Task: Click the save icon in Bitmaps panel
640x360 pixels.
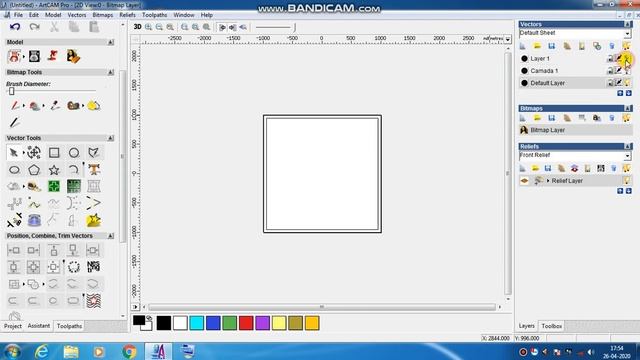Action: coord(551,118)
